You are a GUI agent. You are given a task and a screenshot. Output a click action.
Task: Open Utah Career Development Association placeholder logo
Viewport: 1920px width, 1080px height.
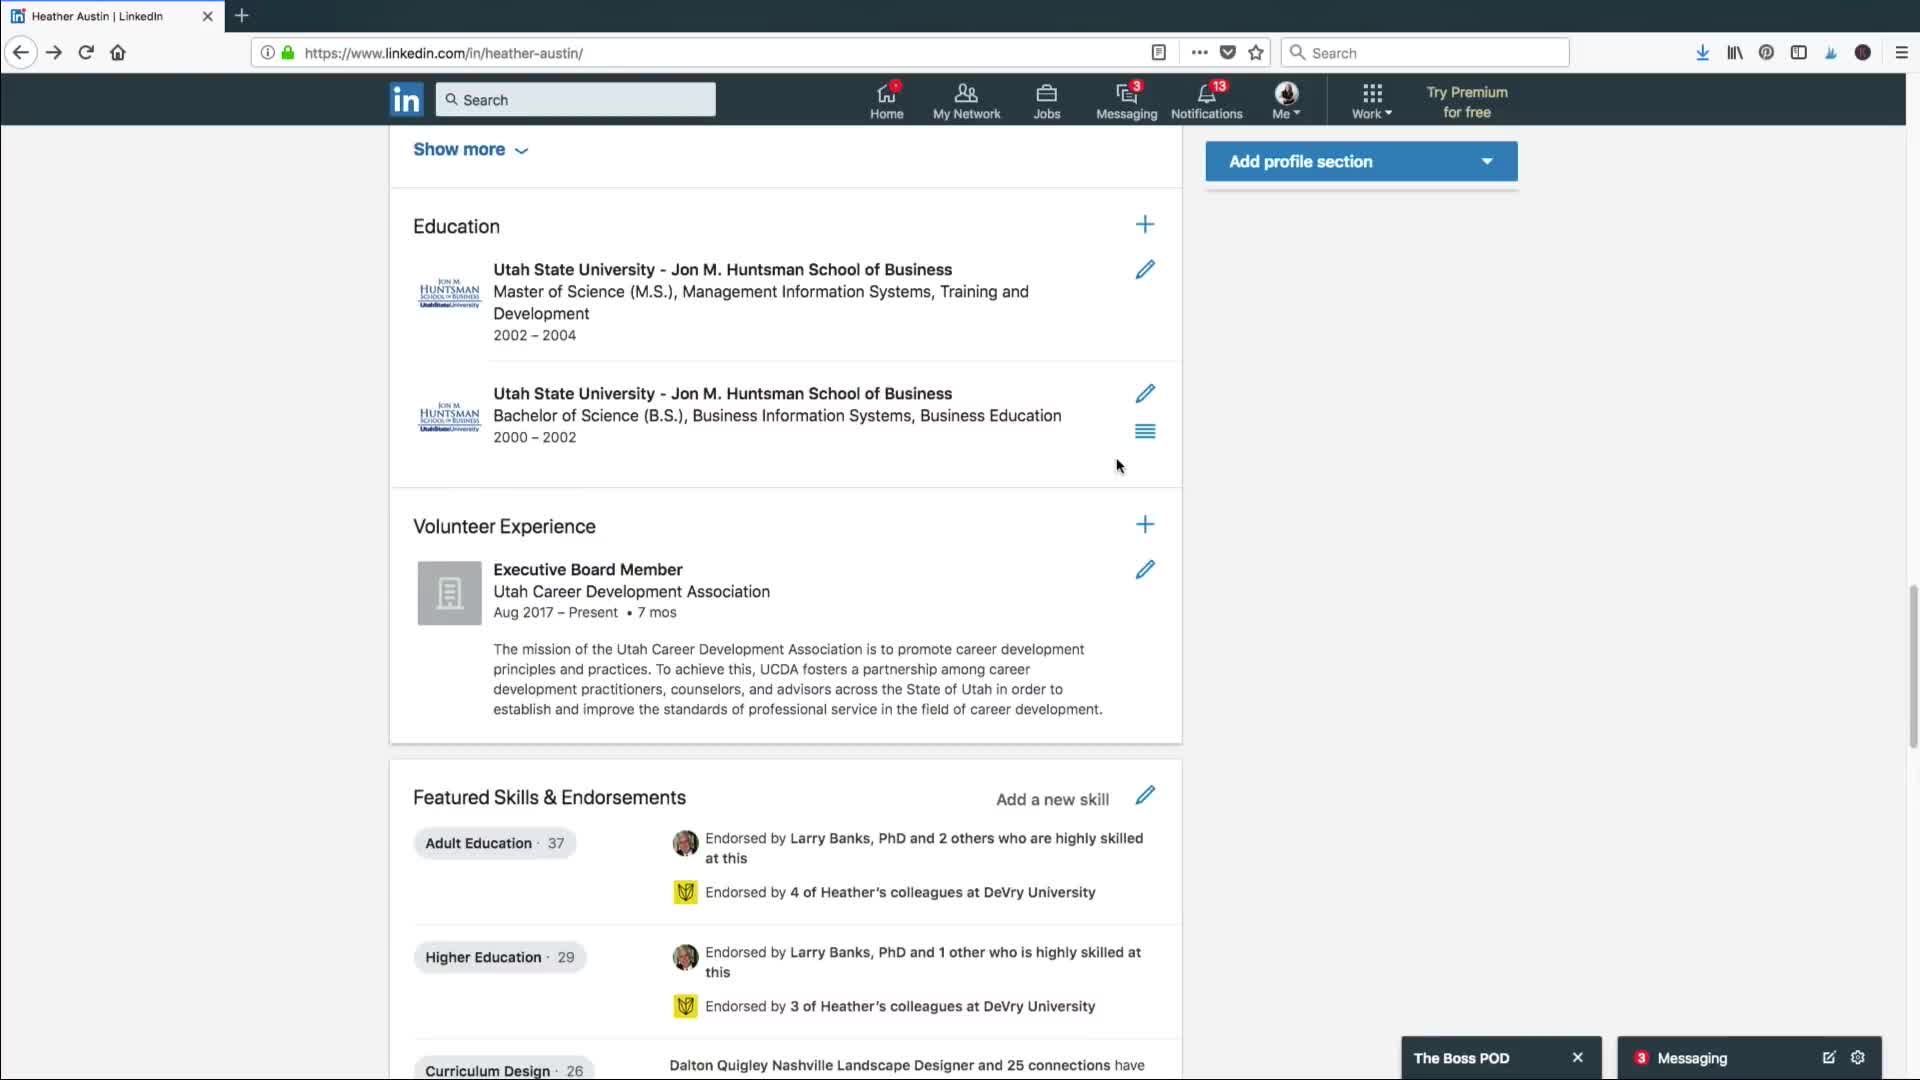coord(449,593)
